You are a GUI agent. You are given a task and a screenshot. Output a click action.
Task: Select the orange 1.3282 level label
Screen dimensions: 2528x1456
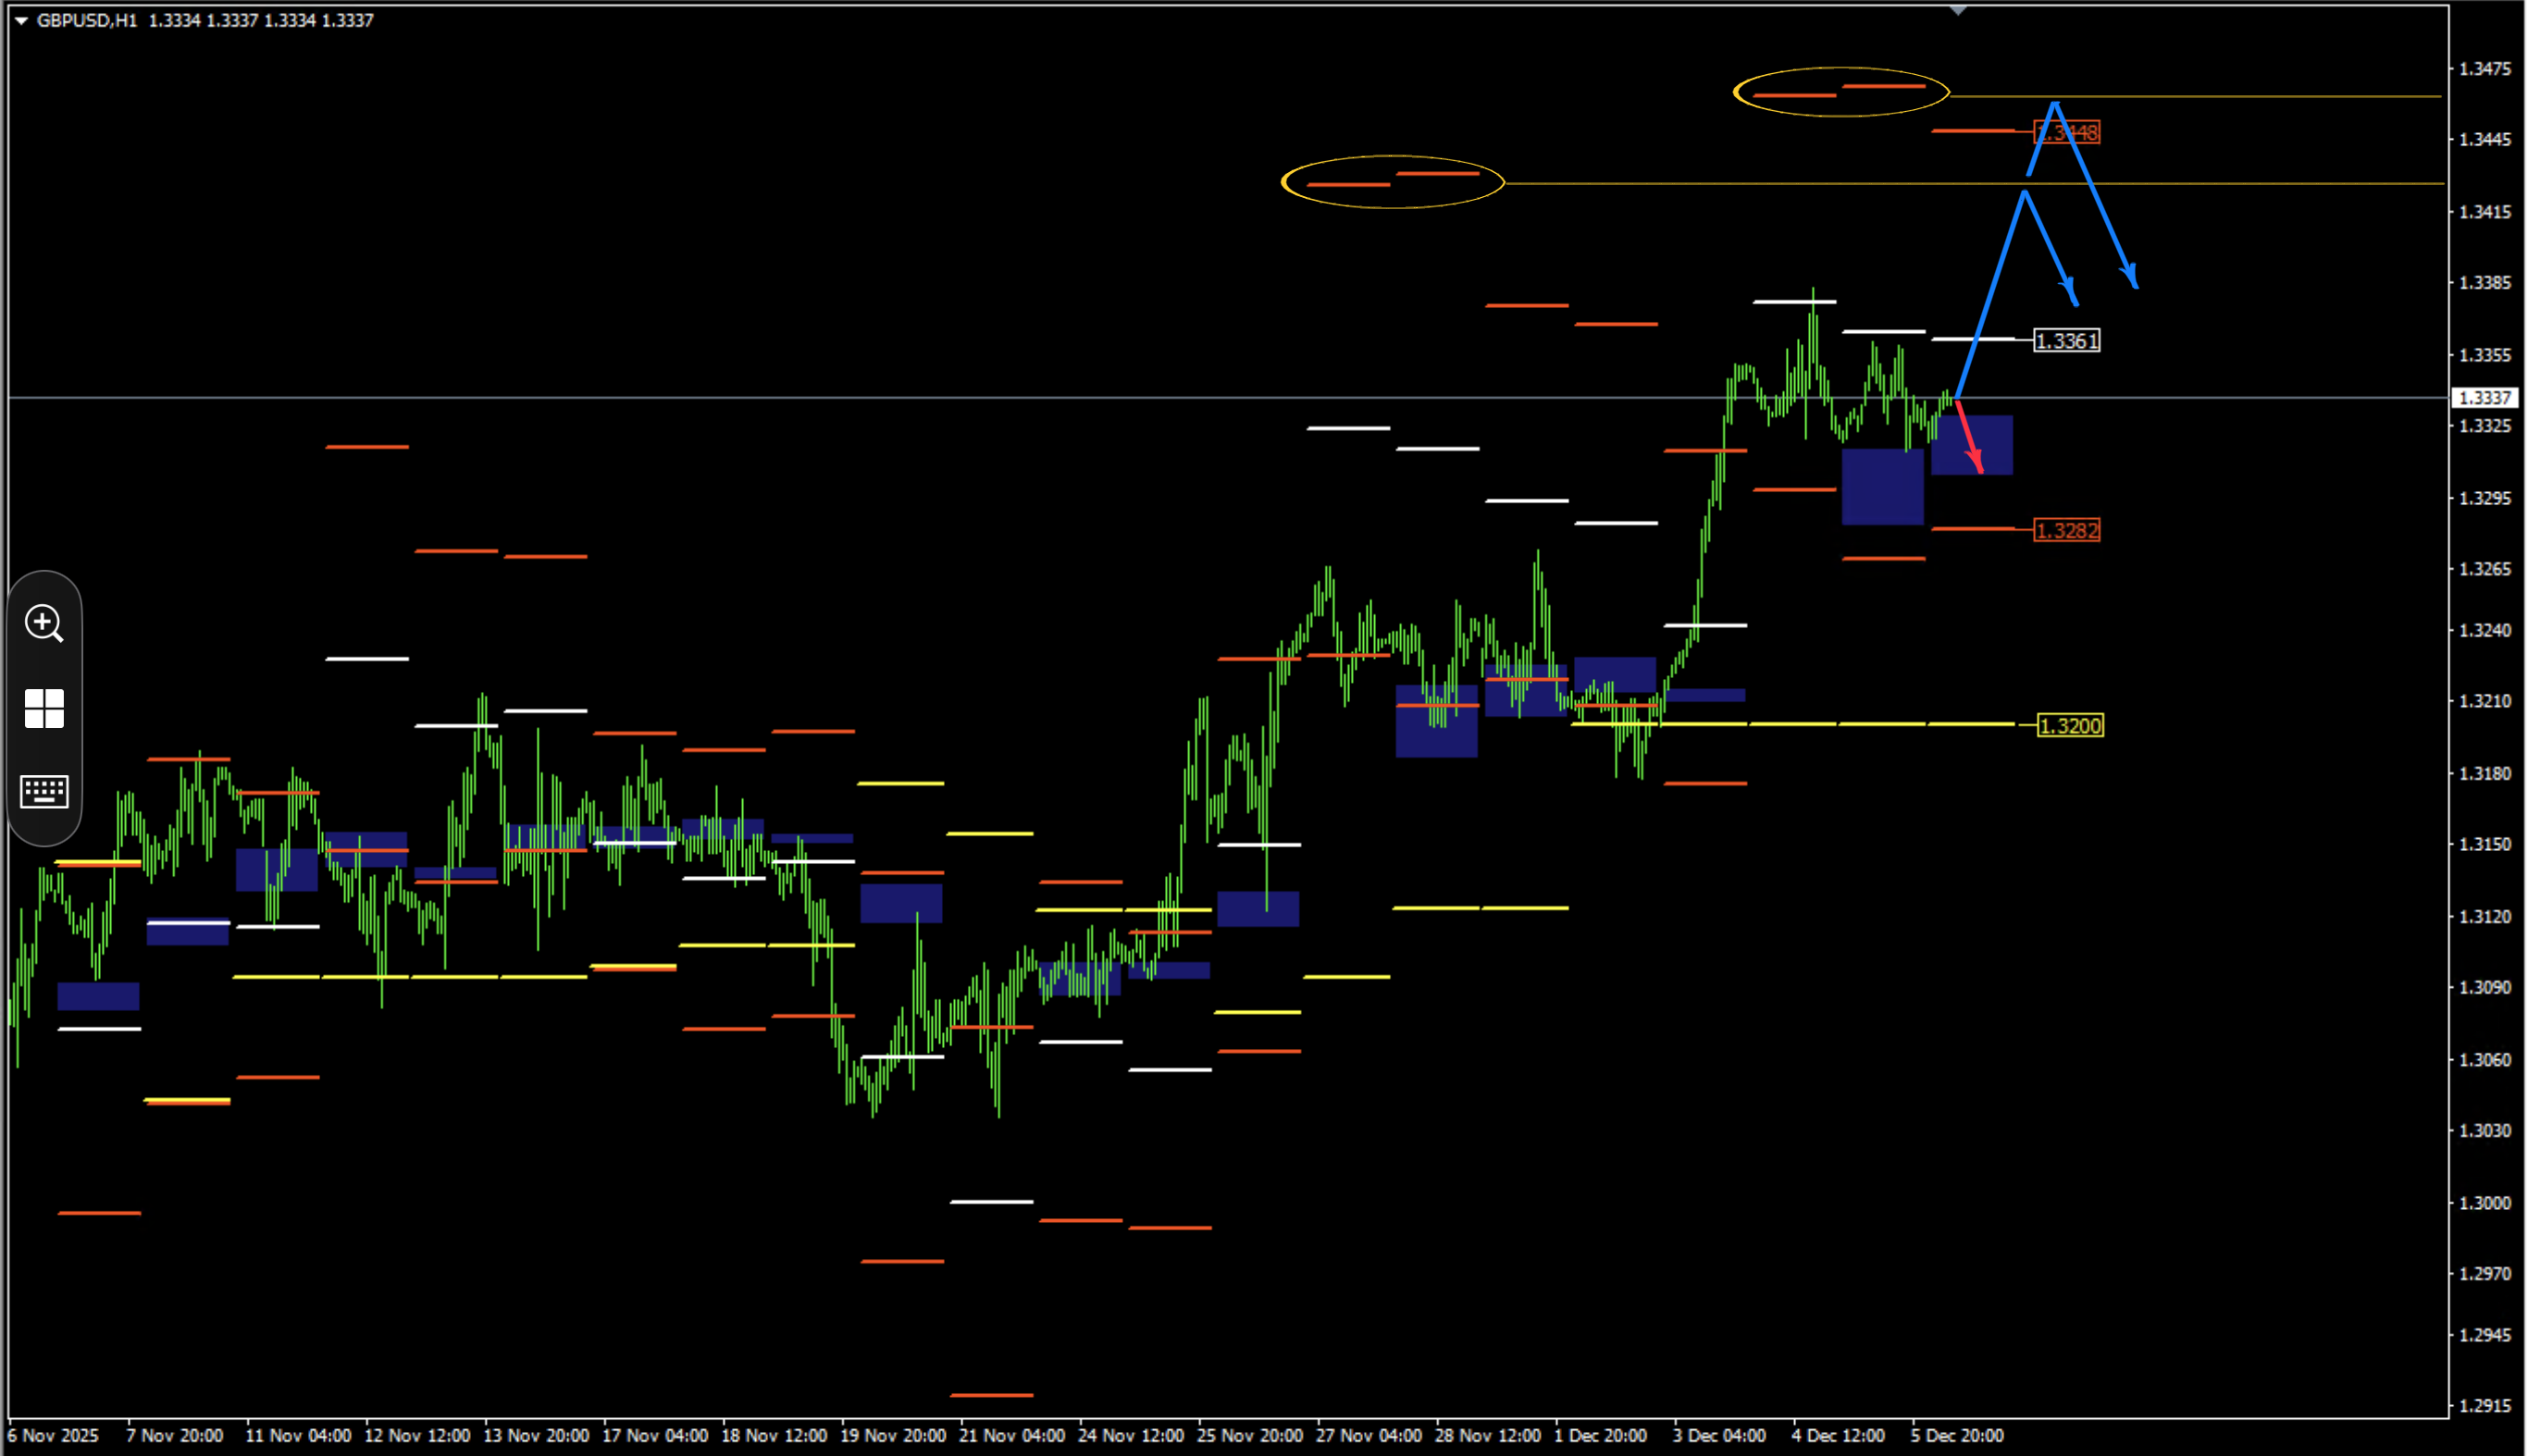tap(2067, 530)
